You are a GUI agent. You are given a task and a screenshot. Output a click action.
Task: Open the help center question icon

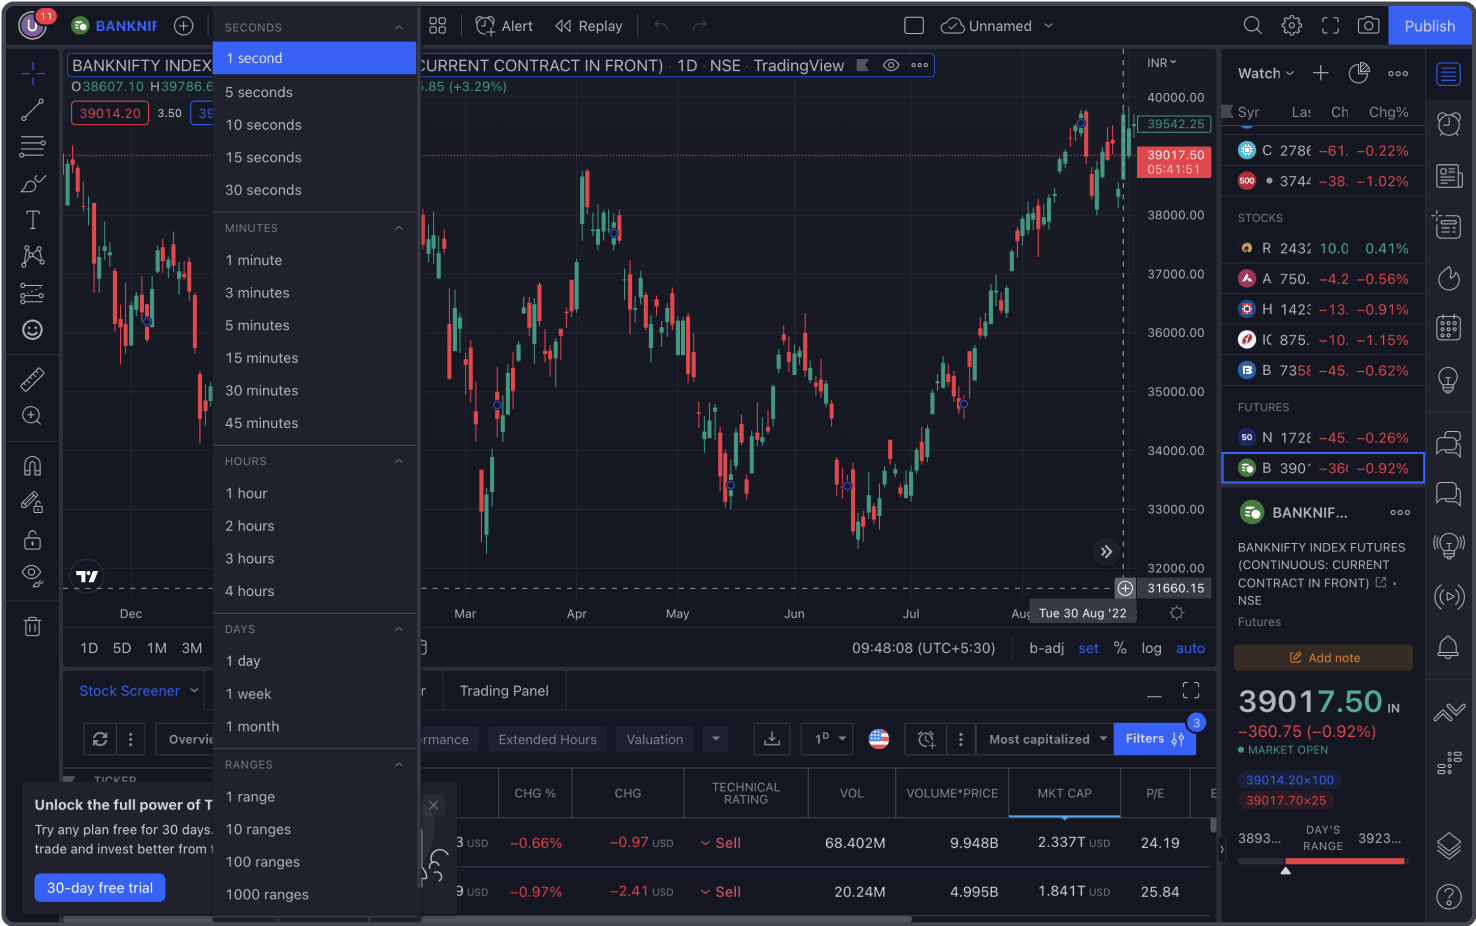[x=1449, y=897]
